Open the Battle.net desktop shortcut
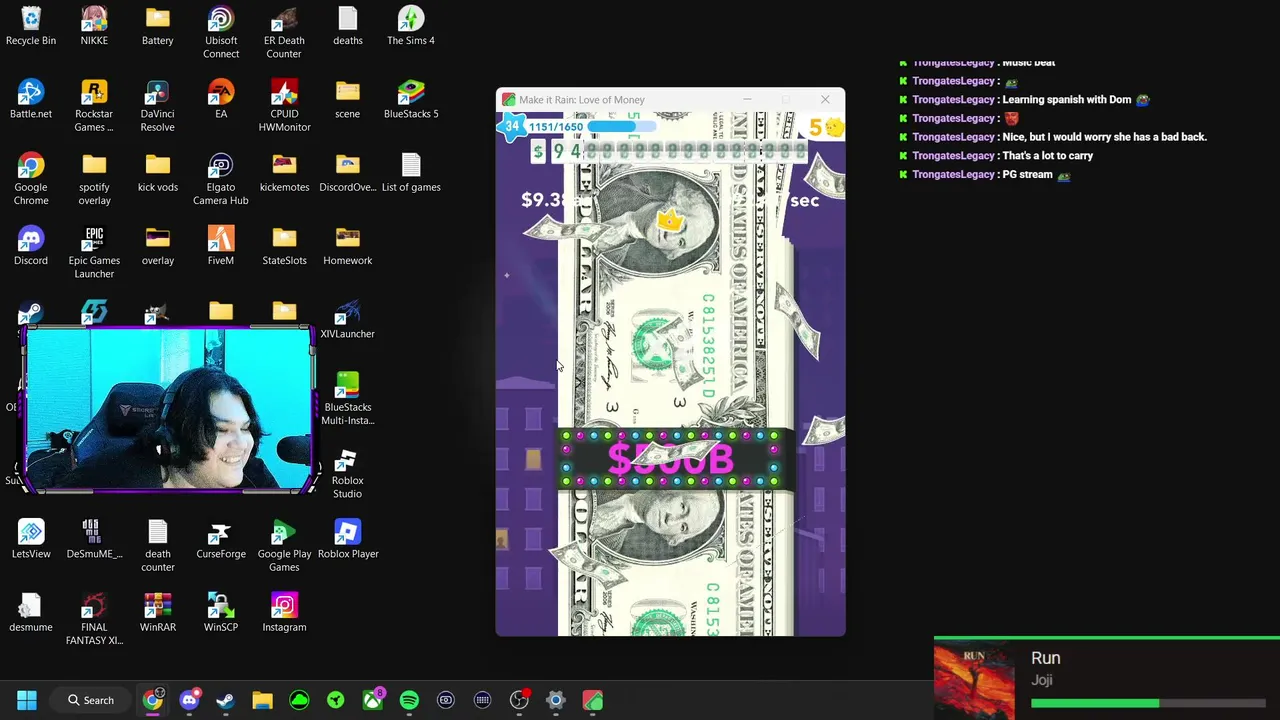The image size is (1280, 720). click(31, 100)
